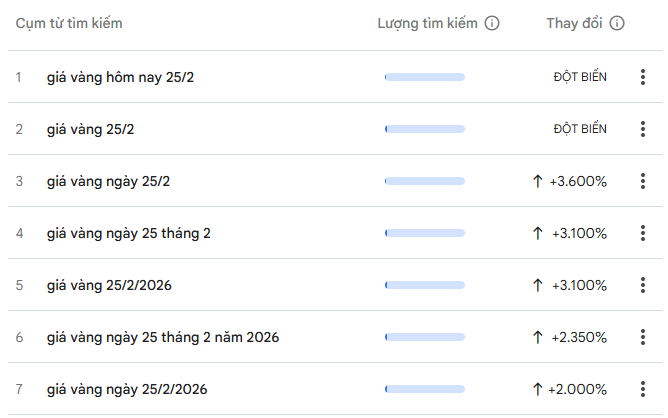The height and width of the screenshot is (418, 668).
Task: Open more options for 'giá vàng 25/2' row
Action: [x=643, y=129]
